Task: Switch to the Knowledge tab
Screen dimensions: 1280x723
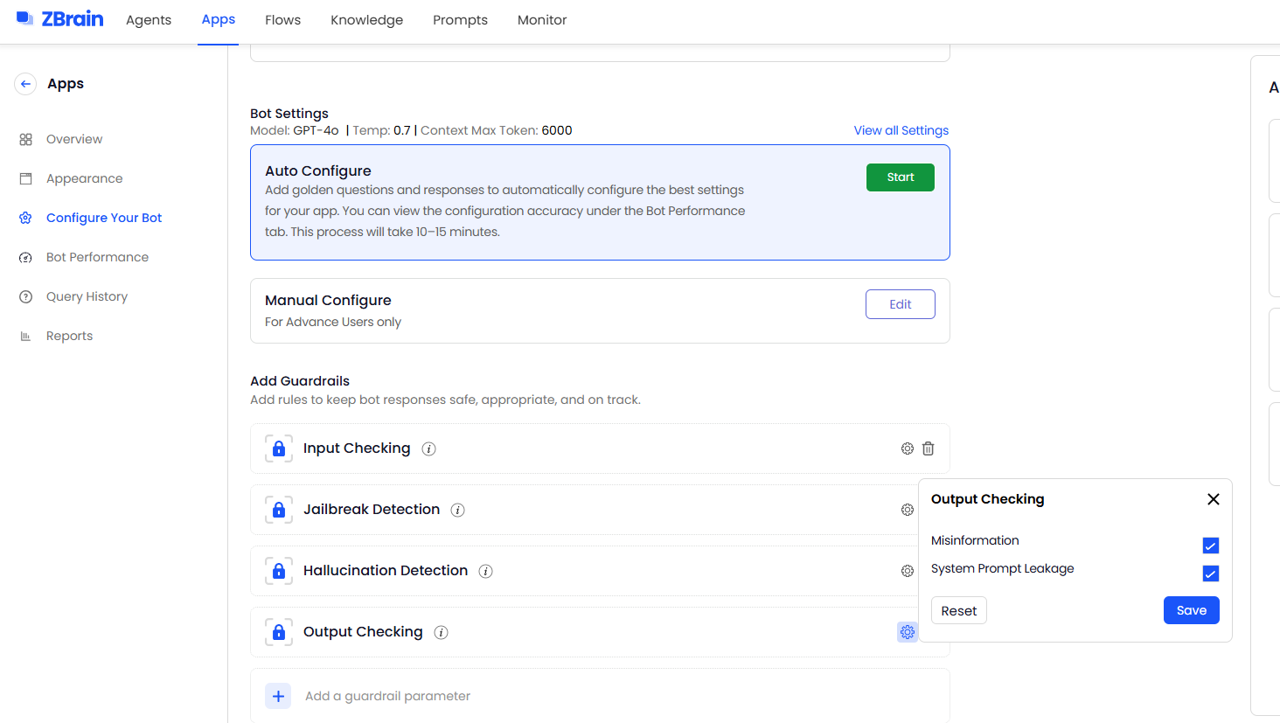Action: pos(367,20)
